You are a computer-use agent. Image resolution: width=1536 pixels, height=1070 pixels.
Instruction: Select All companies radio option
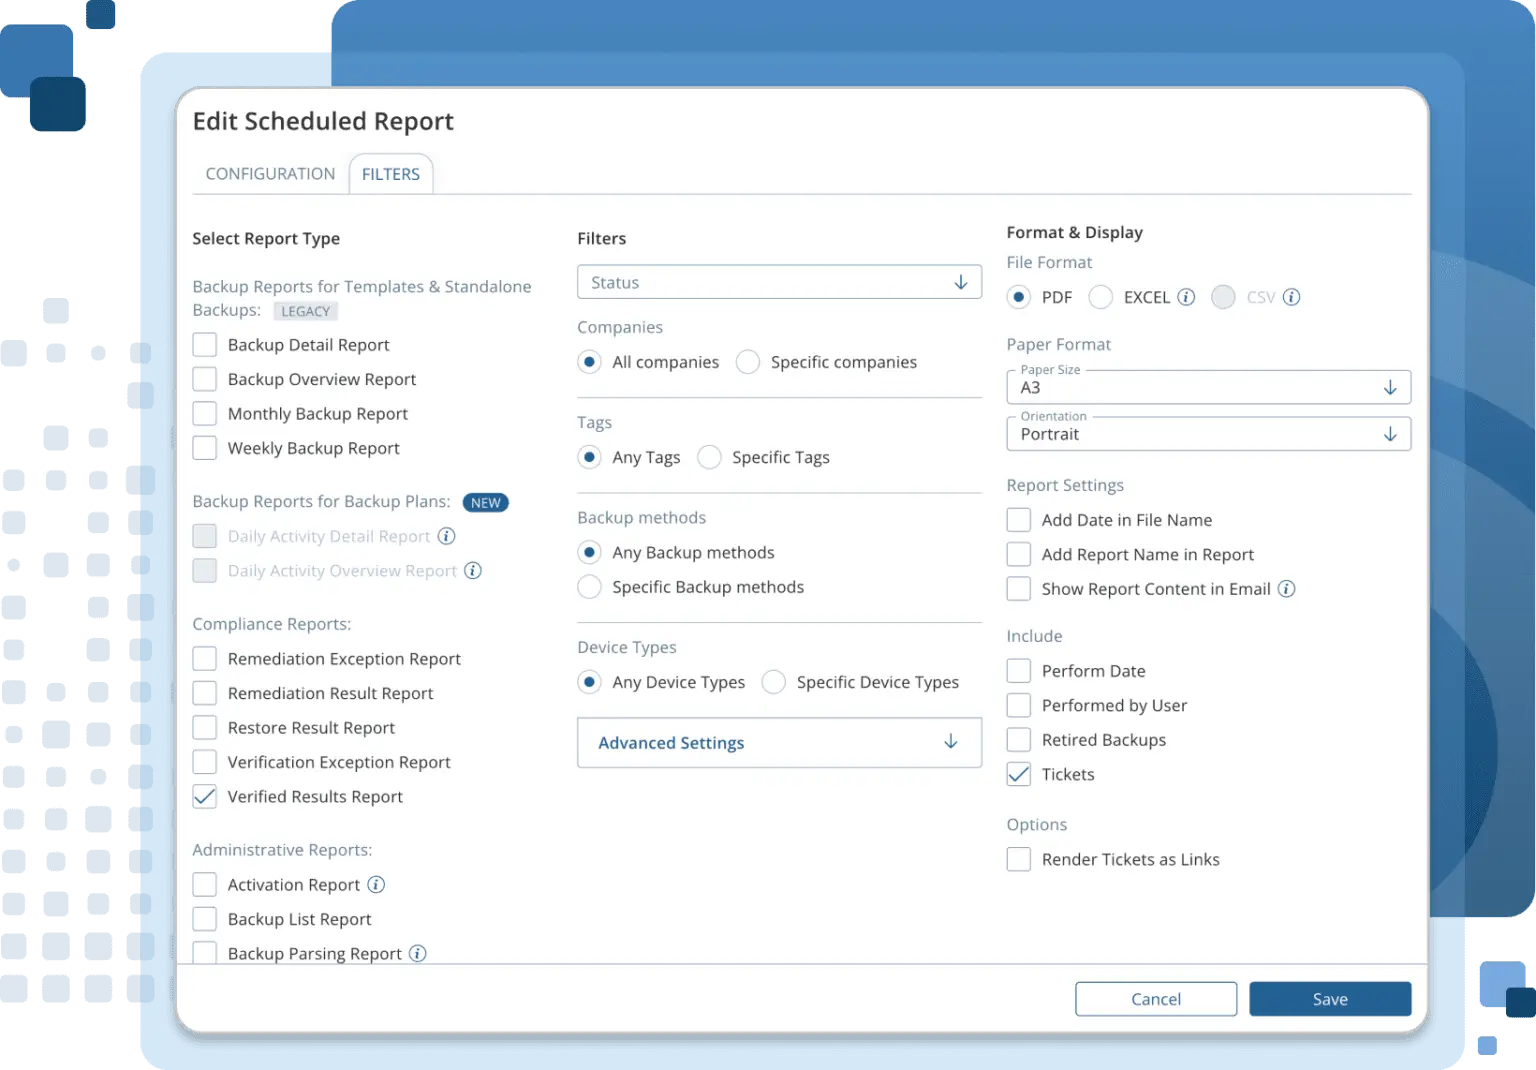point(590,362)
